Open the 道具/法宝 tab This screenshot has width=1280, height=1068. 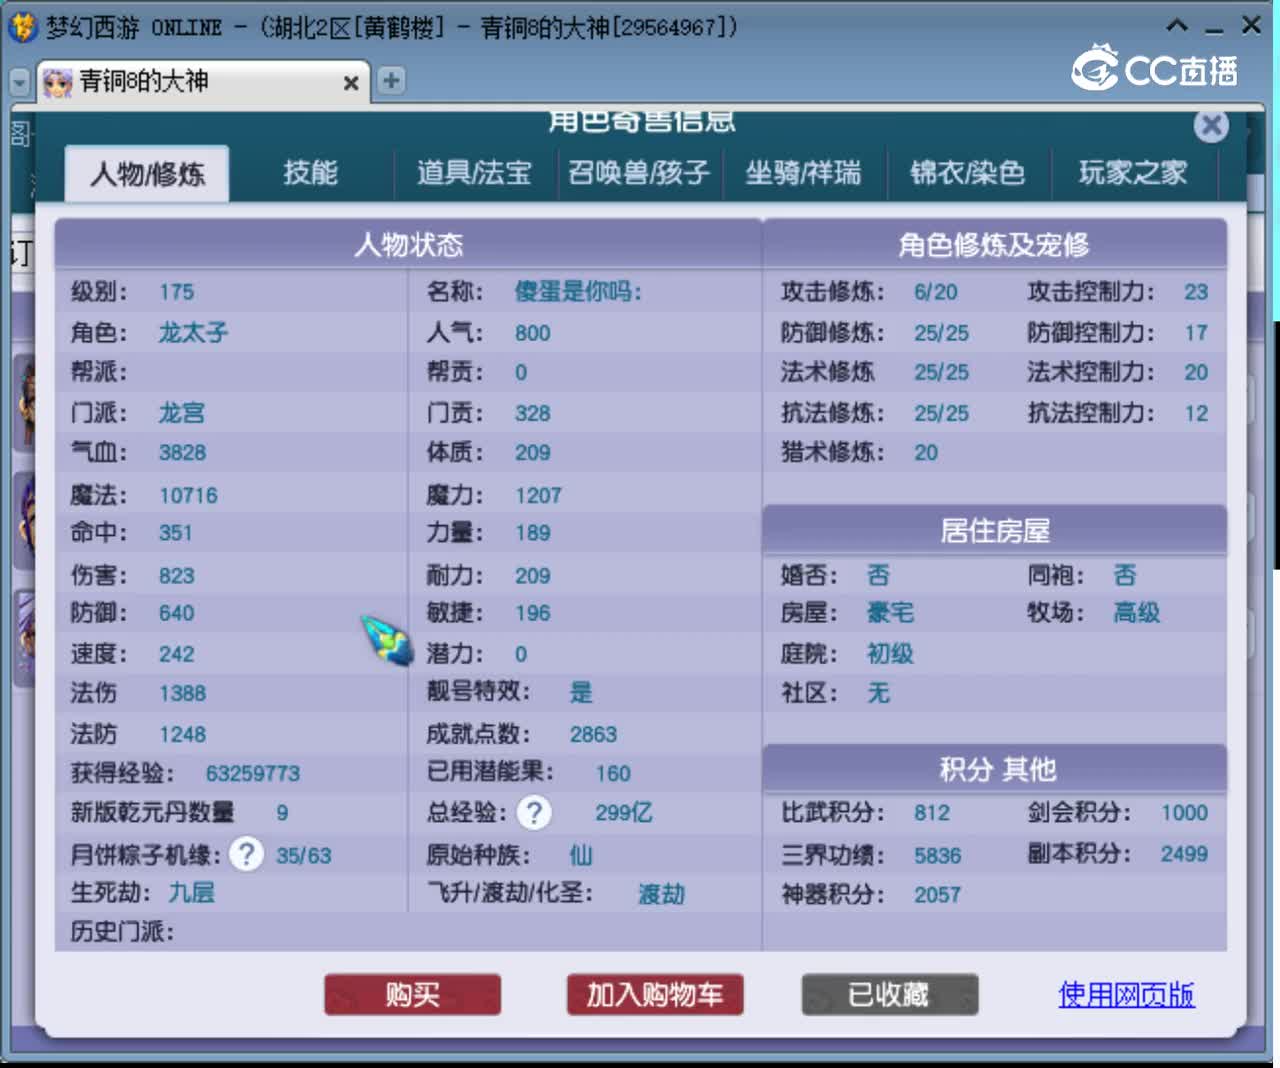click(474, 173)
